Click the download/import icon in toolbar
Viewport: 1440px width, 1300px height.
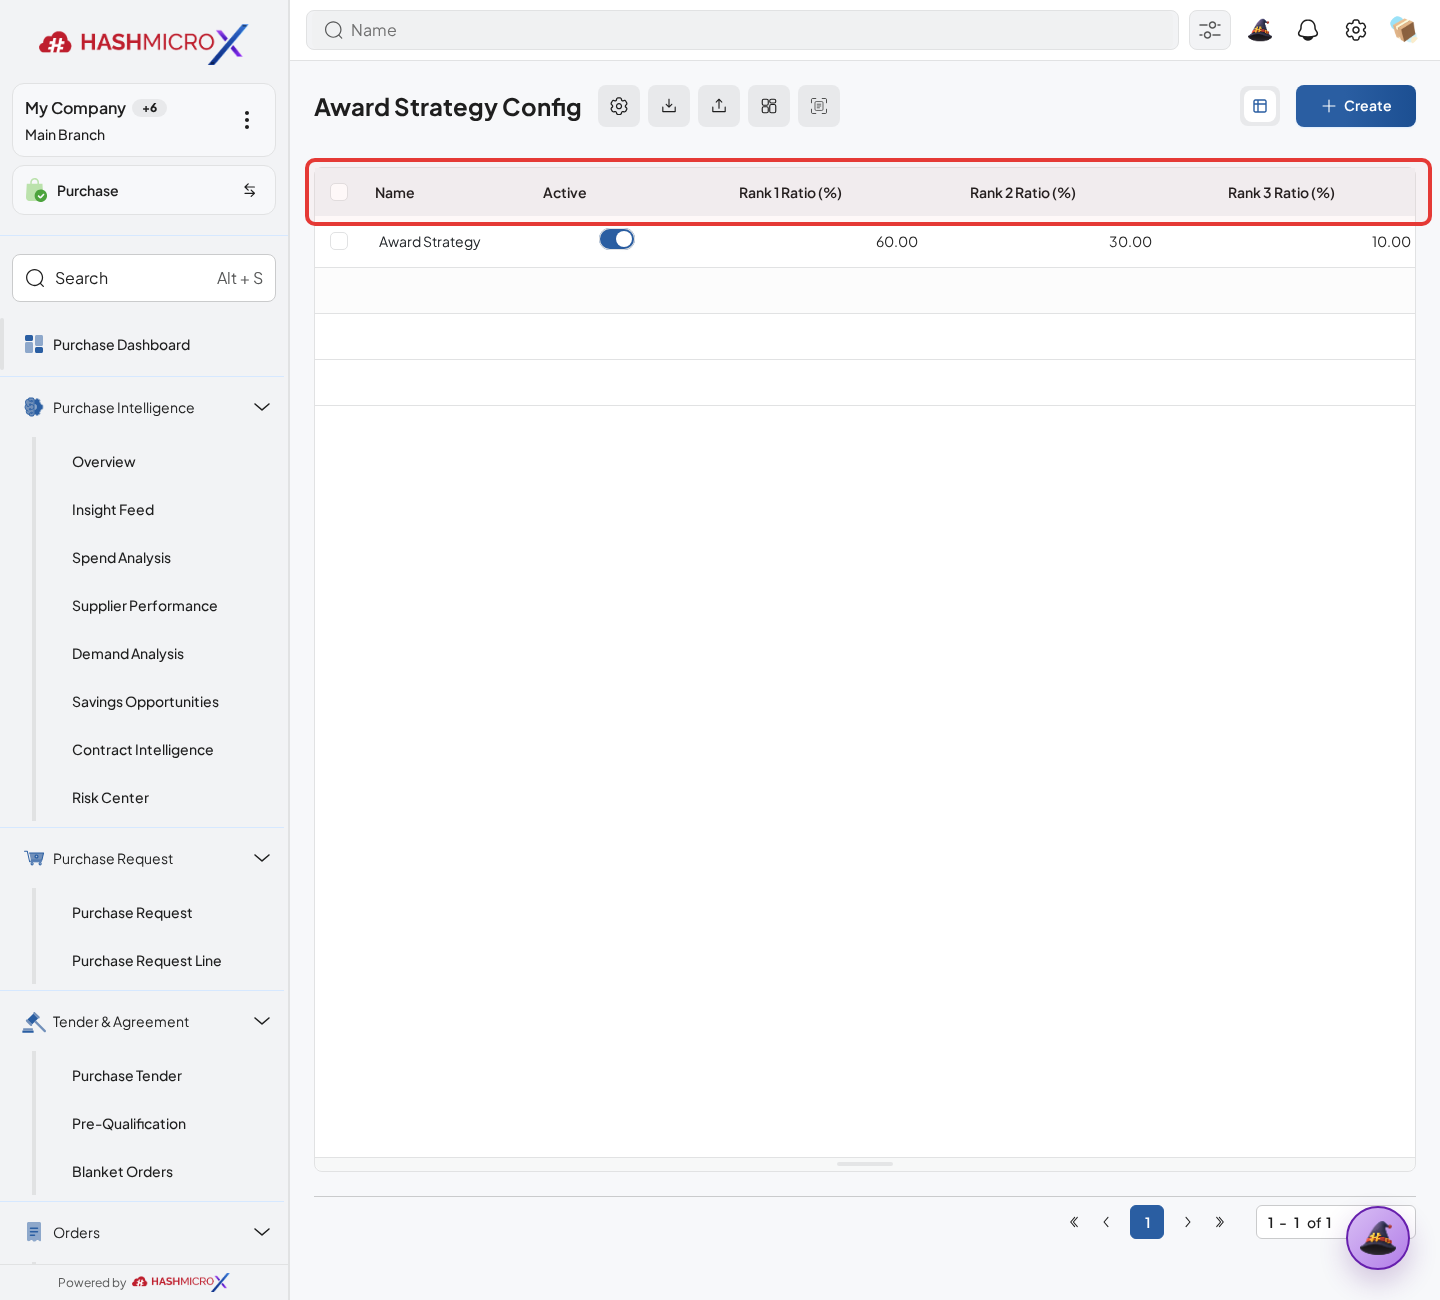click(669, 106)
